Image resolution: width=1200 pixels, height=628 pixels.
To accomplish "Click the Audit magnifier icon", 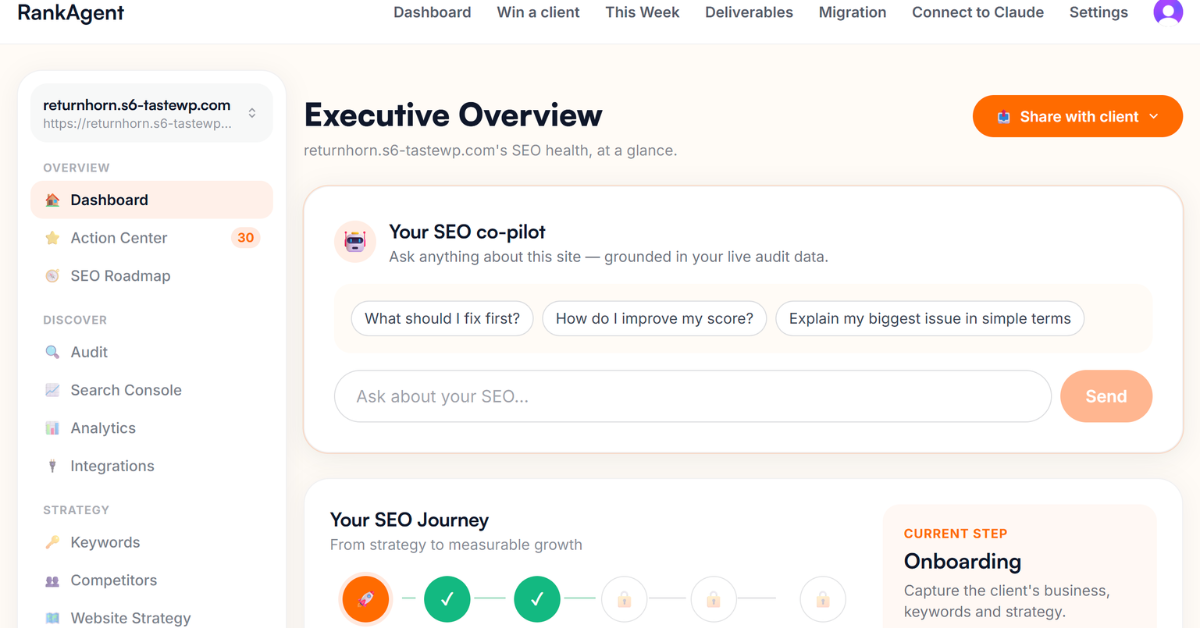I will (x=52, y=352).
